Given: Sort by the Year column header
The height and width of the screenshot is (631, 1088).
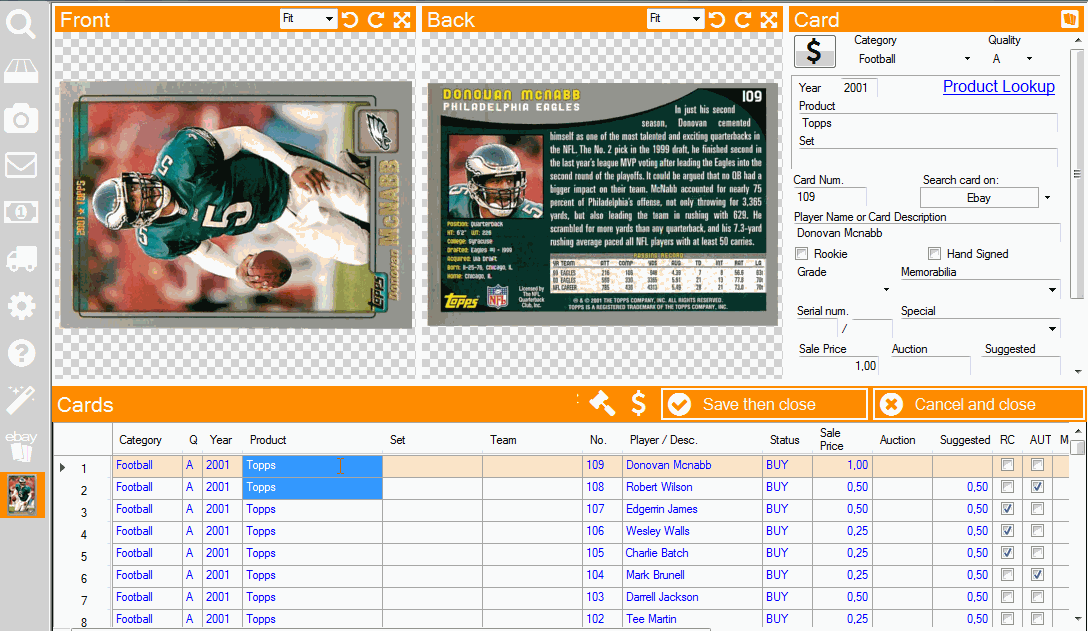Looking at the screenshot, I should 221,439.
